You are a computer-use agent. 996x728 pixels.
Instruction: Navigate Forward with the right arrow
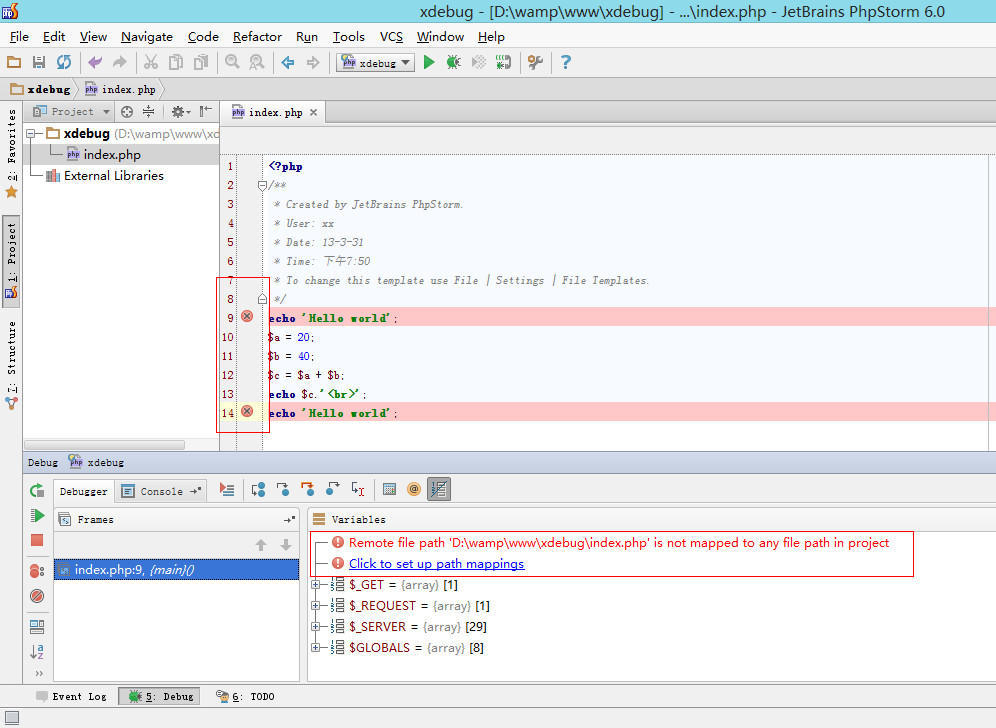[x=313, y=62]
